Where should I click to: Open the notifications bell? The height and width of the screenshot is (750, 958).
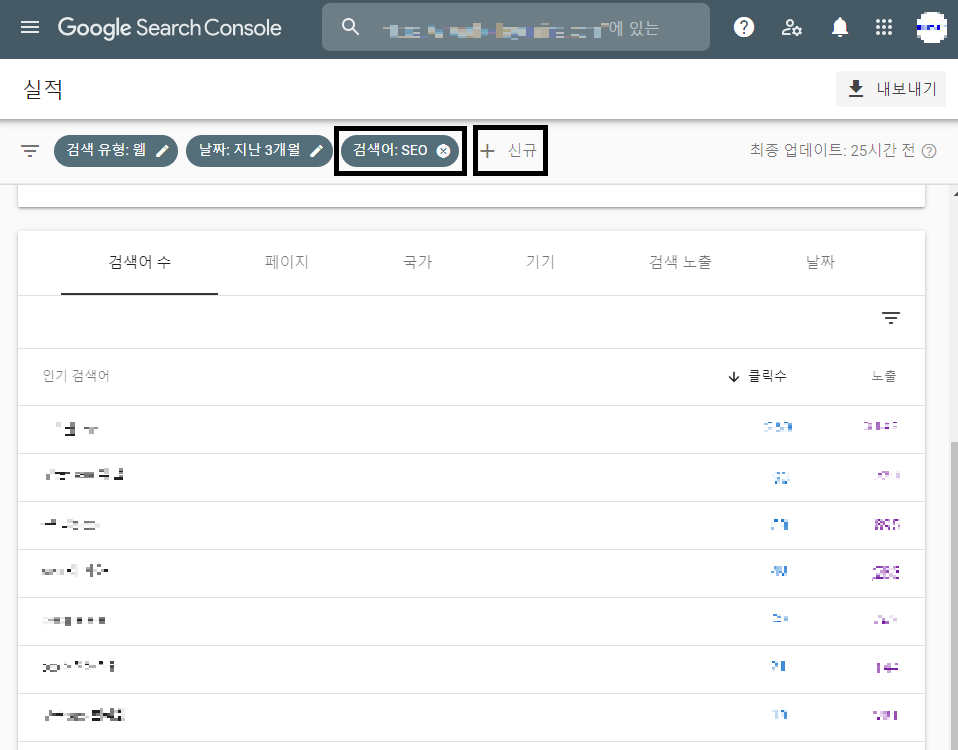tap(840, 27)
